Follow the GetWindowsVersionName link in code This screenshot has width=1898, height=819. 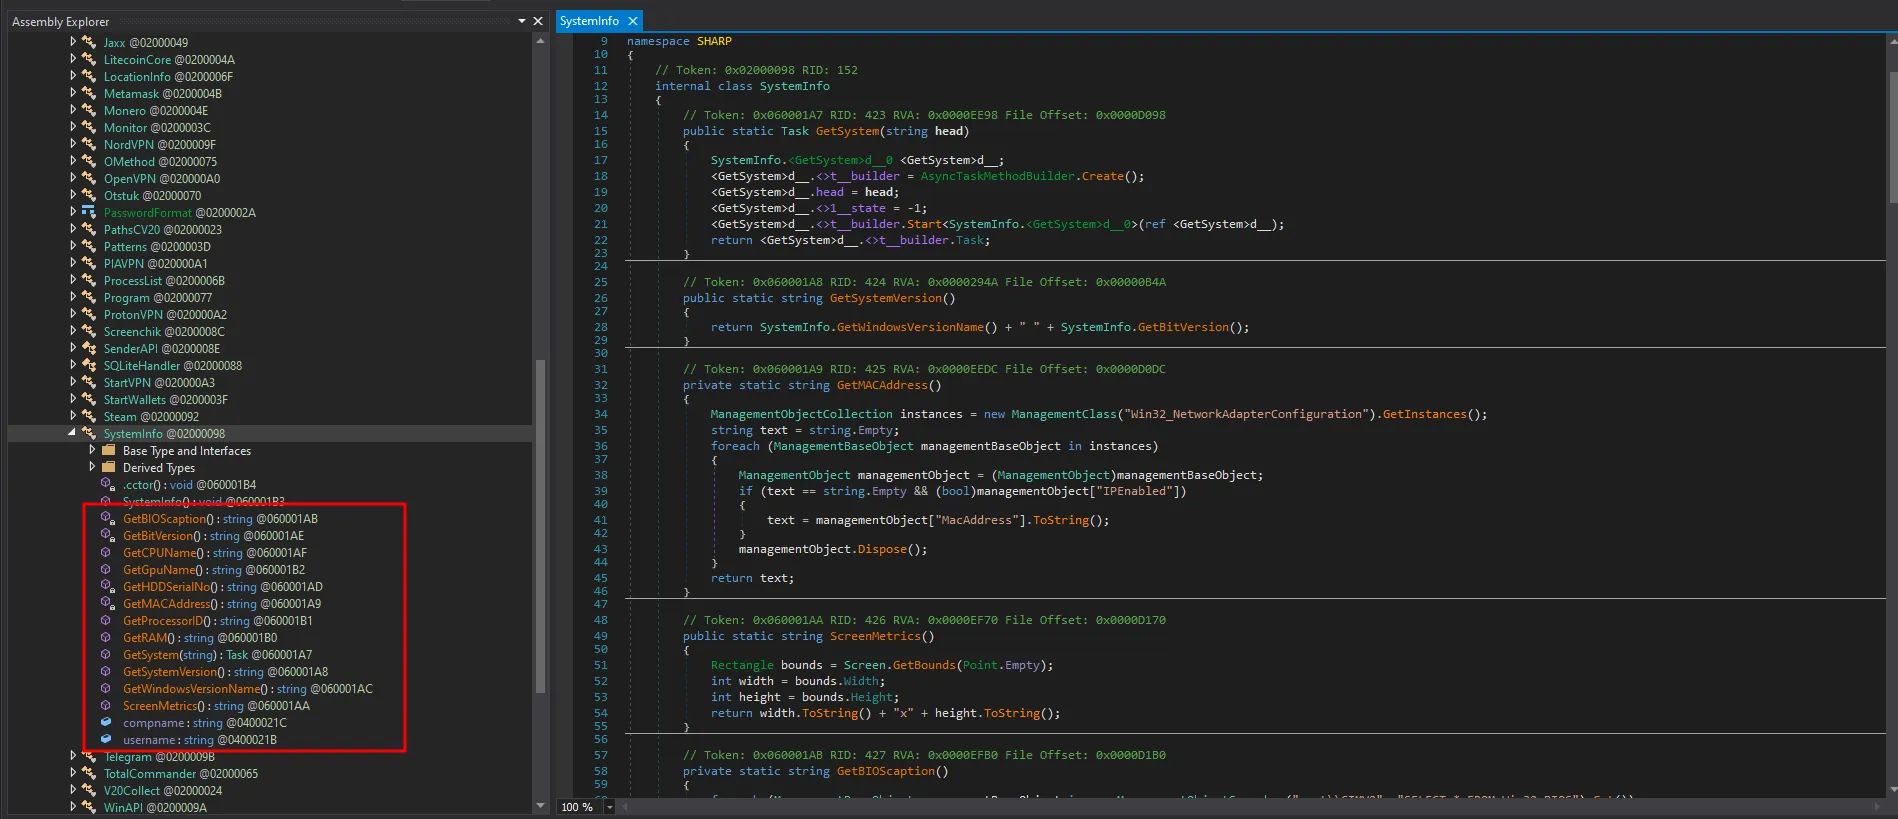(x=910, y=327)
